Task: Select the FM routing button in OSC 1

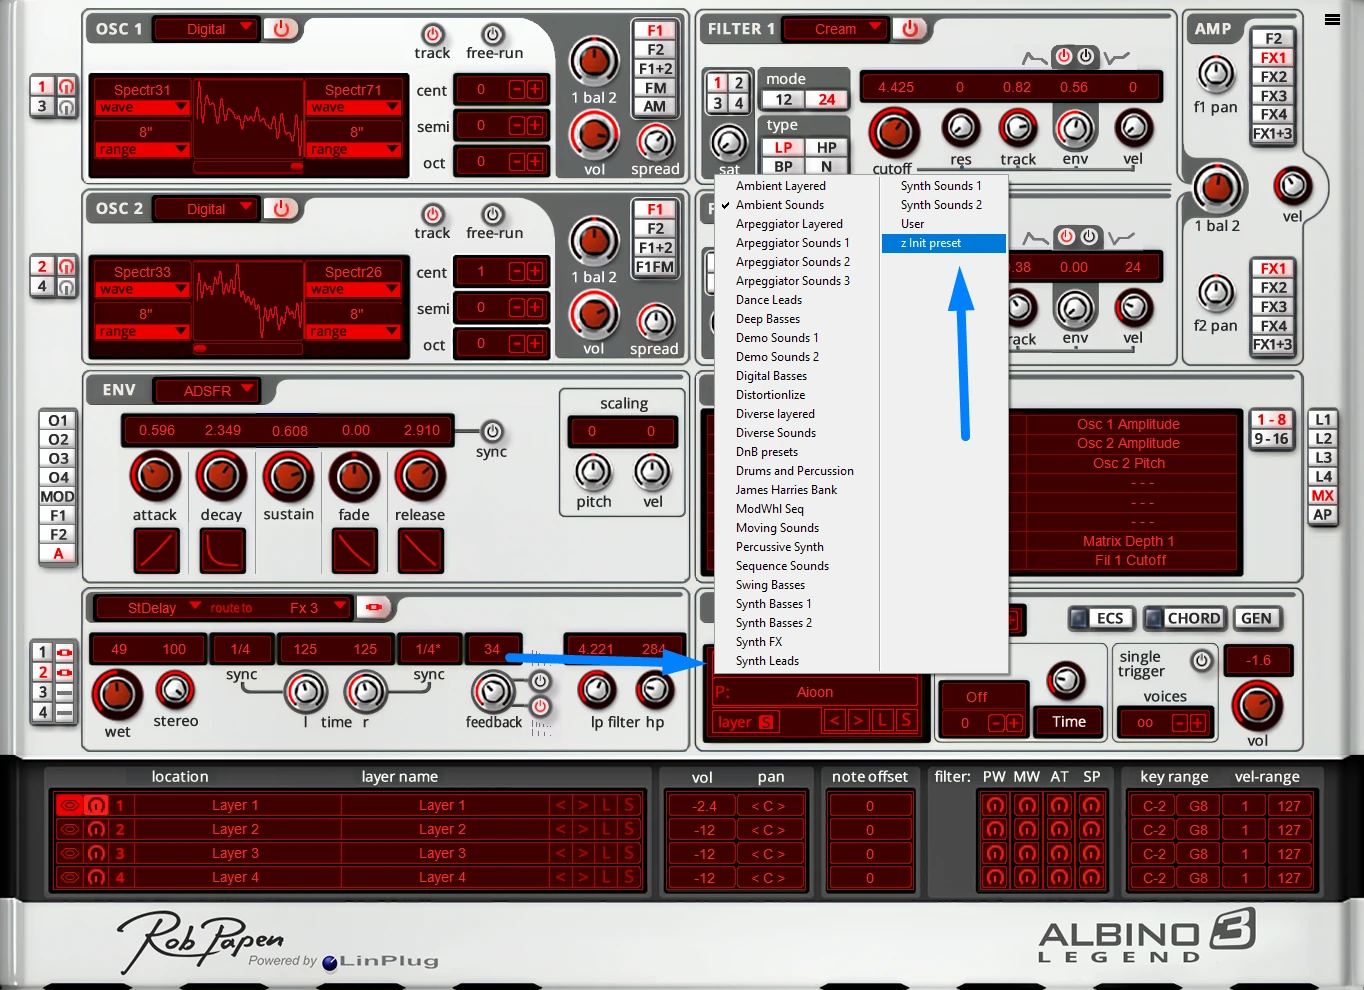Action: [655, 88]
